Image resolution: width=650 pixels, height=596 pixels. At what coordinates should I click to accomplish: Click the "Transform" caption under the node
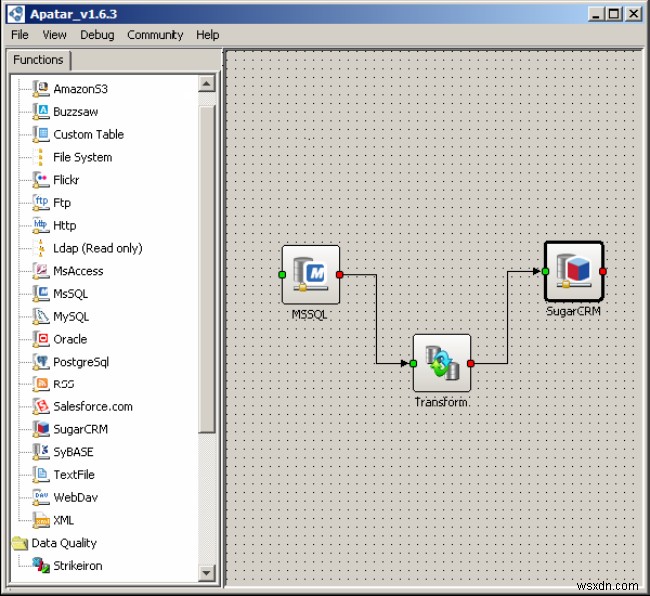pos(442,402)
